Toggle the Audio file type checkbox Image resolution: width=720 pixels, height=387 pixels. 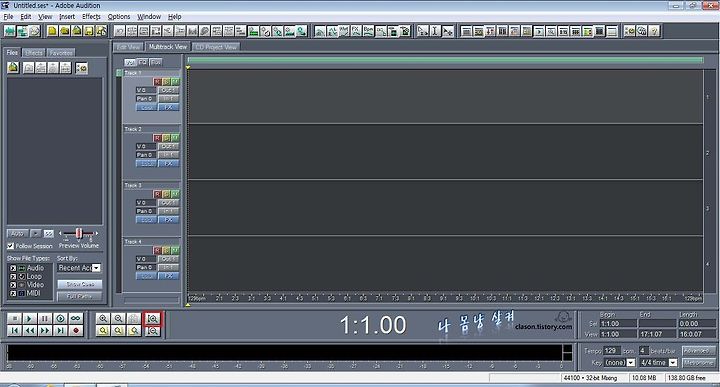pos(13,268)
